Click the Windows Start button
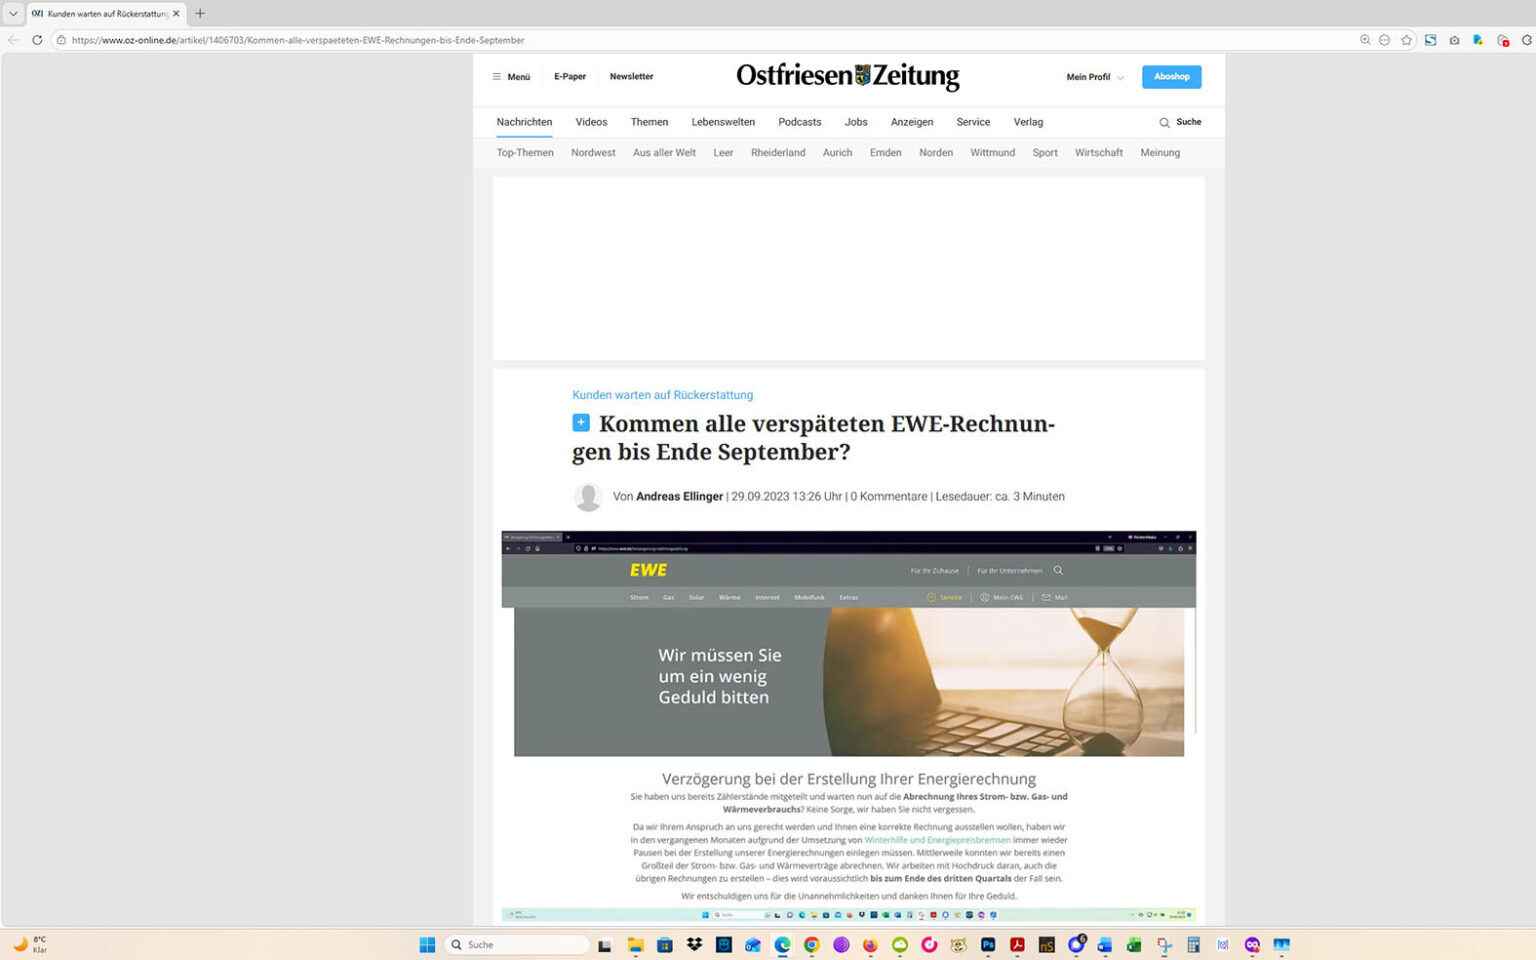This screenshot has height=960, width=1536. coord(426,944)
